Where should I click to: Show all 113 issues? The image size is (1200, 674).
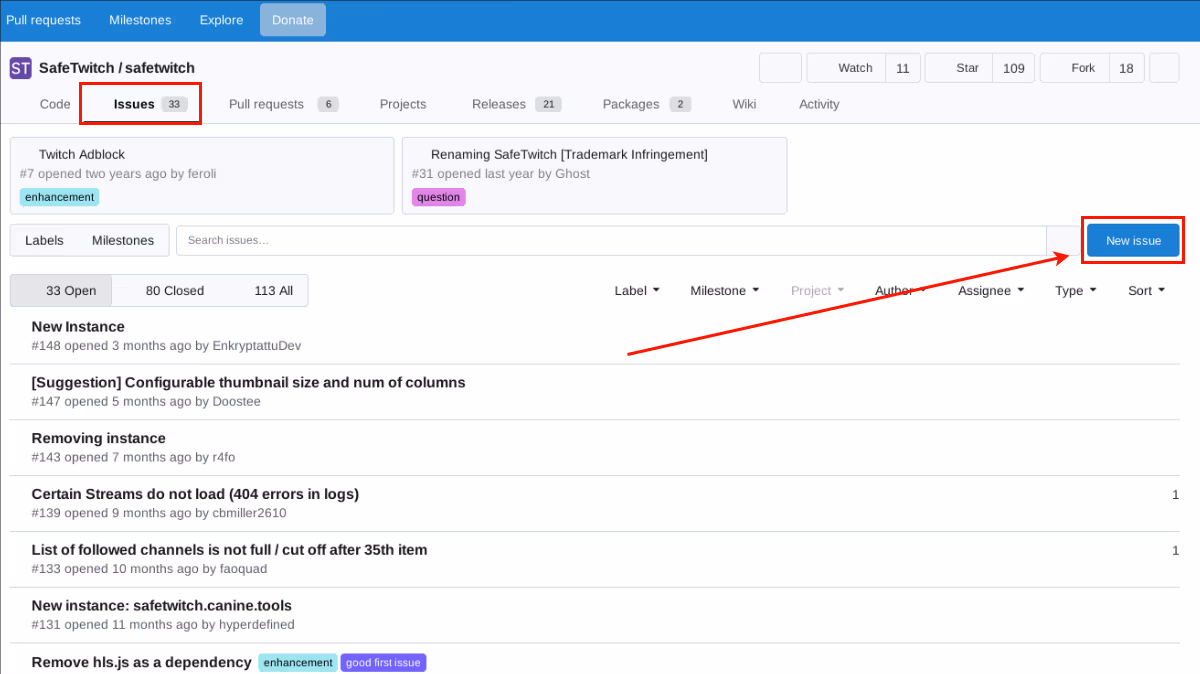click(x=273, y=290)
